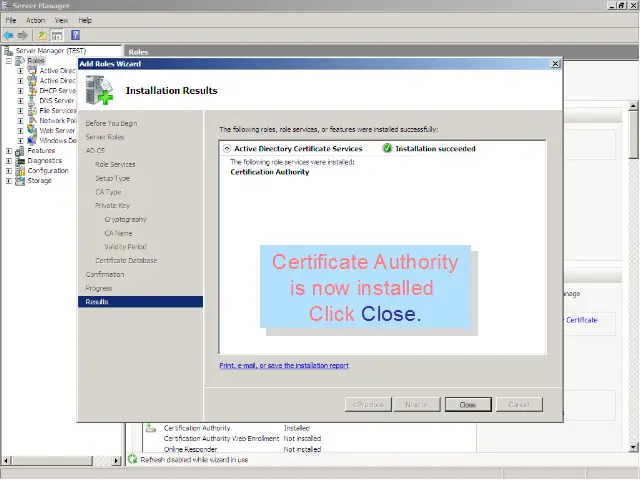Click up arrow of Roles pane scrollbar
This screenshot has height=480, width=640.
point(633,106)
